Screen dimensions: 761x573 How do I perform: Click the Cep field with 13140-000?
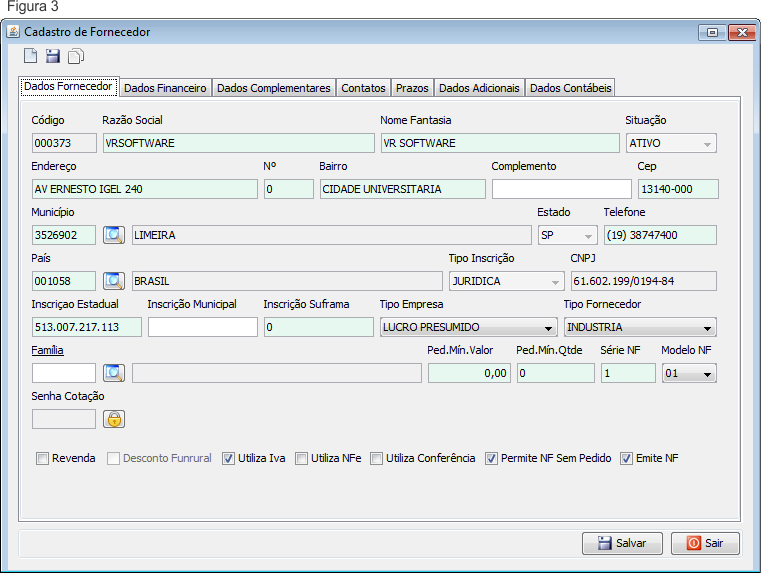(678, 189)
